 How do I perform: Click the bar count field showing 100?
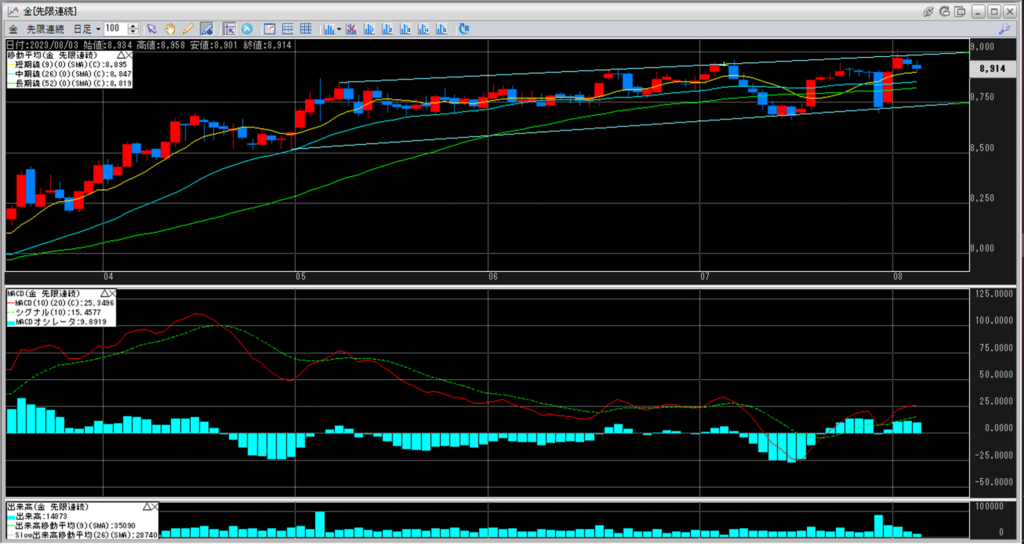point(114,29)
